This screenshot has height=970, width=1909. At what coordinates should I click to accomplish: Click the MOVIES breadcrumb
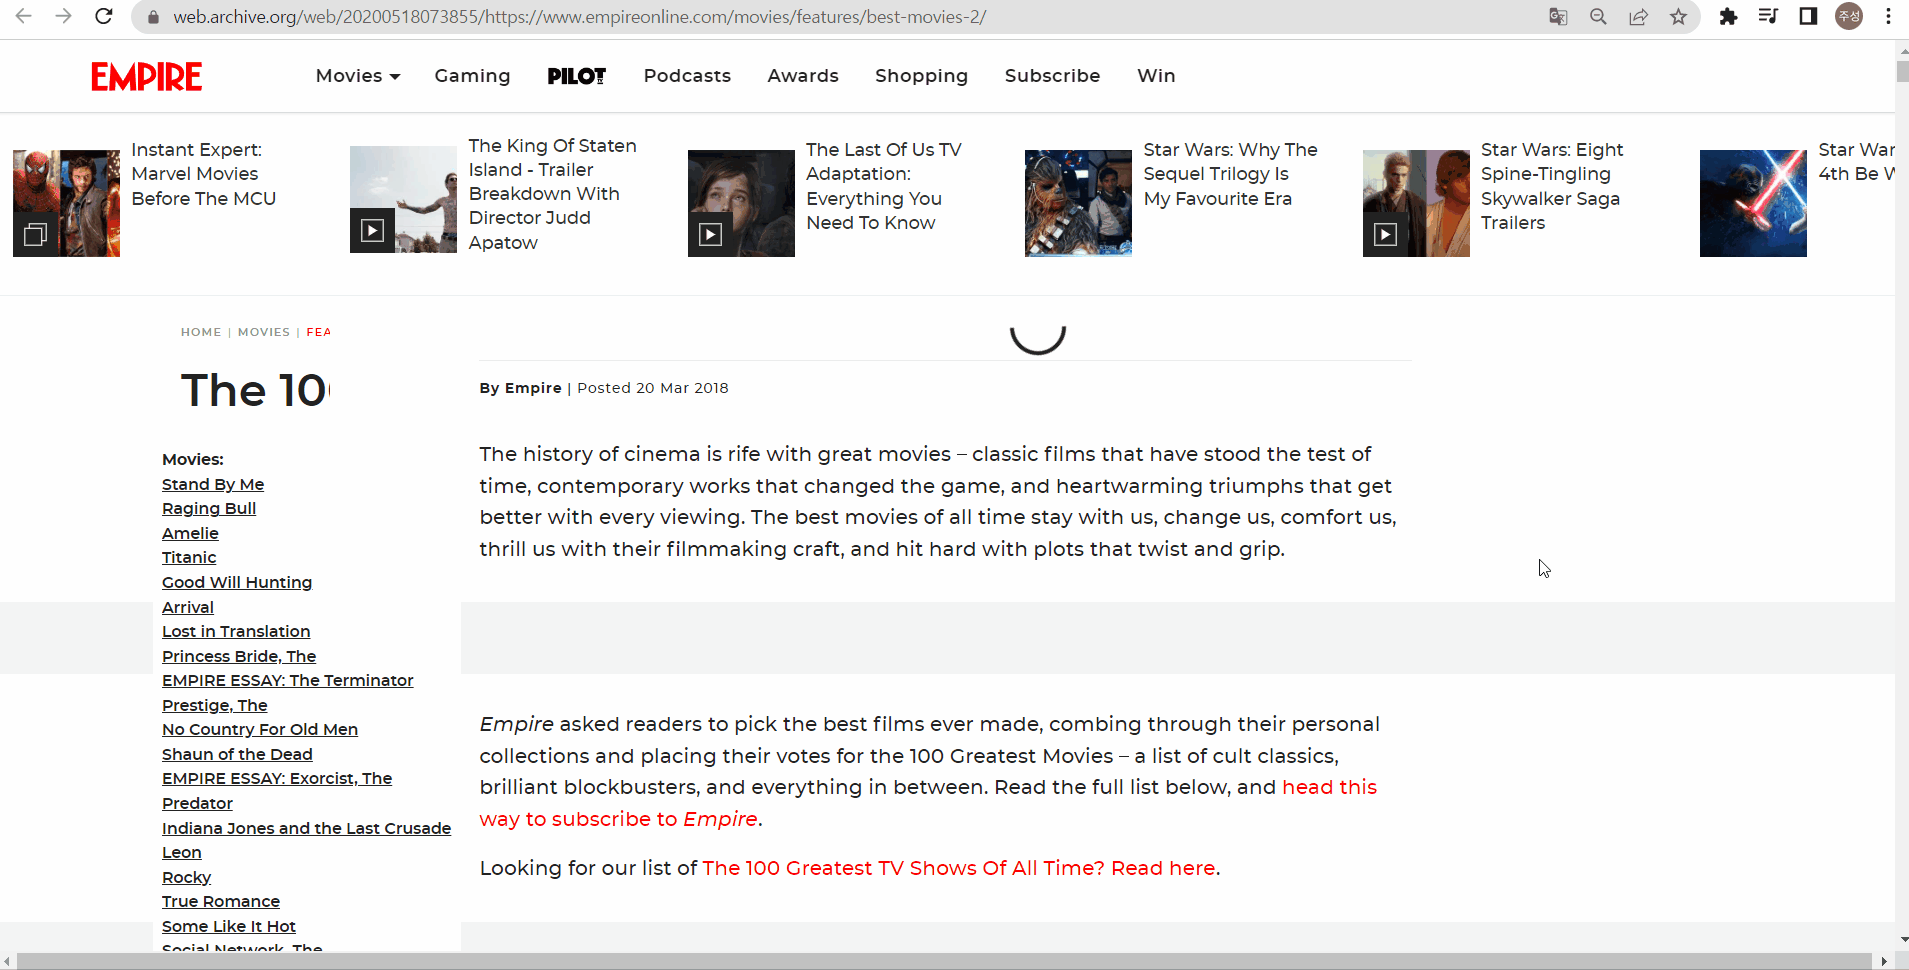tap(264, 332)
